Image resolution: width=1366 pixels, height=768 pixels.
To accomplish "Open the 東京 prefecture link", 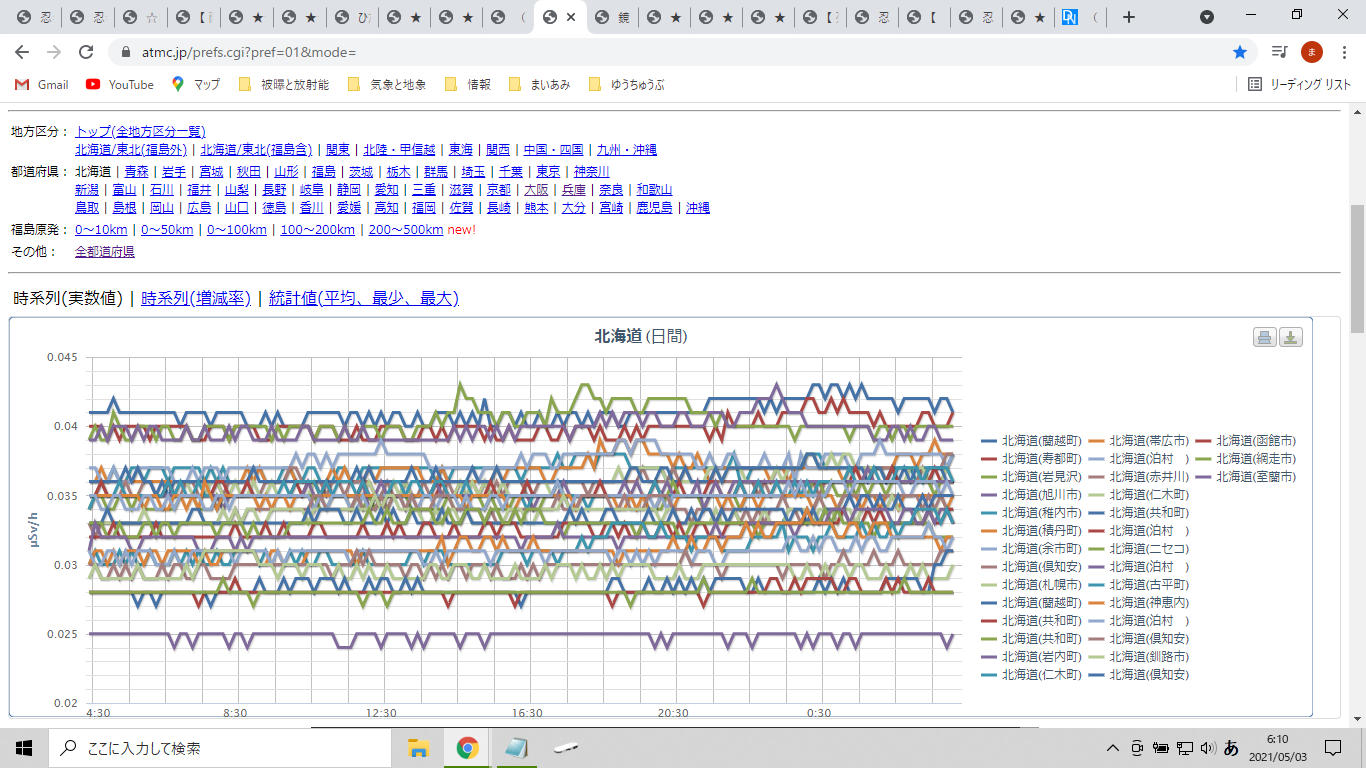I will (x=548, y=171).
